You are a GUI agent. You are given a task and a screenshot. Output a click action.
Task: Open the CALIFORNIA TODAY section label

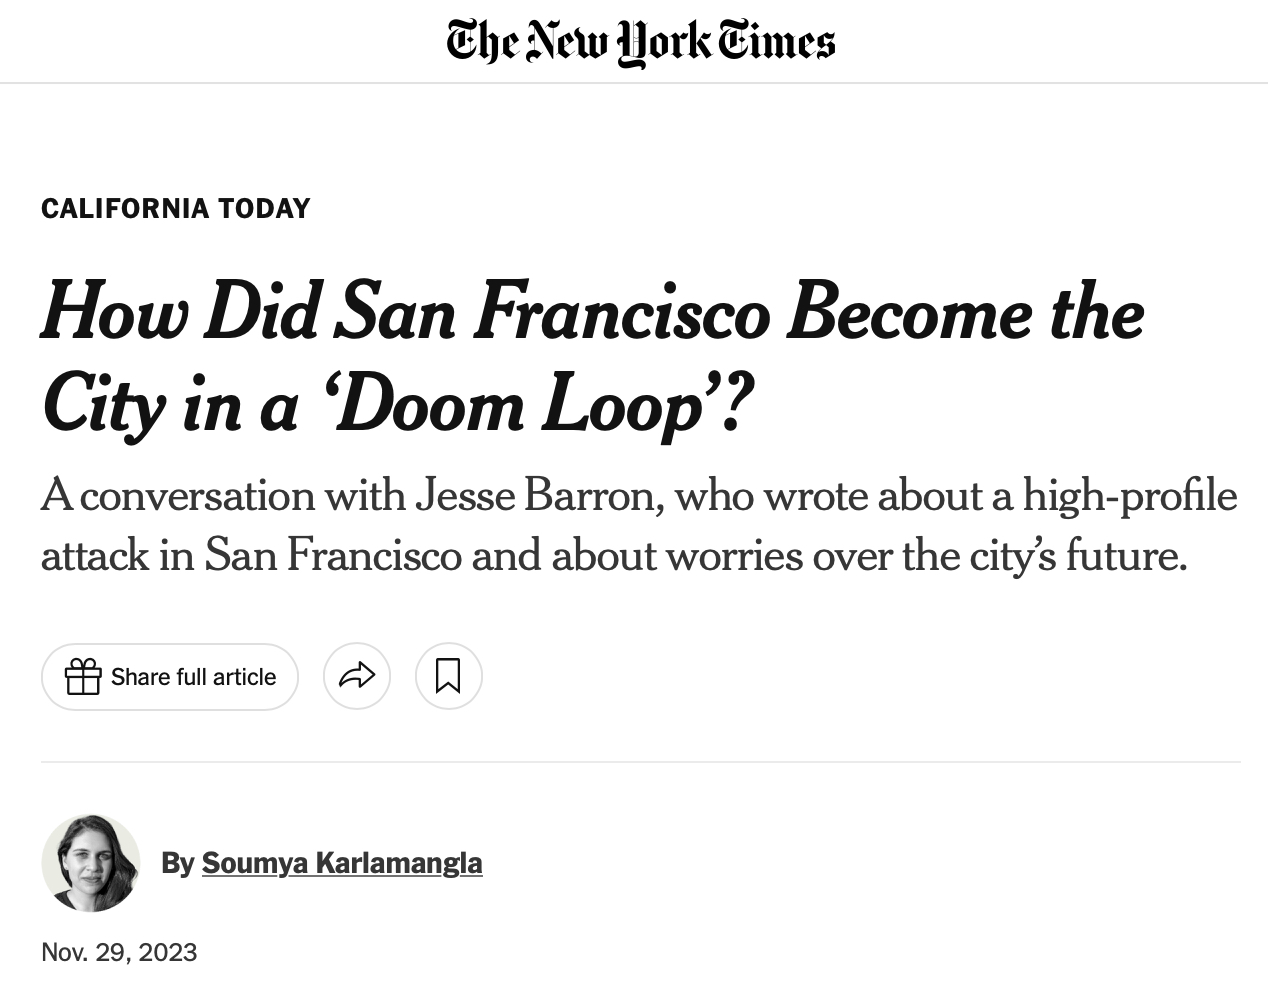(x=176, y=208)
